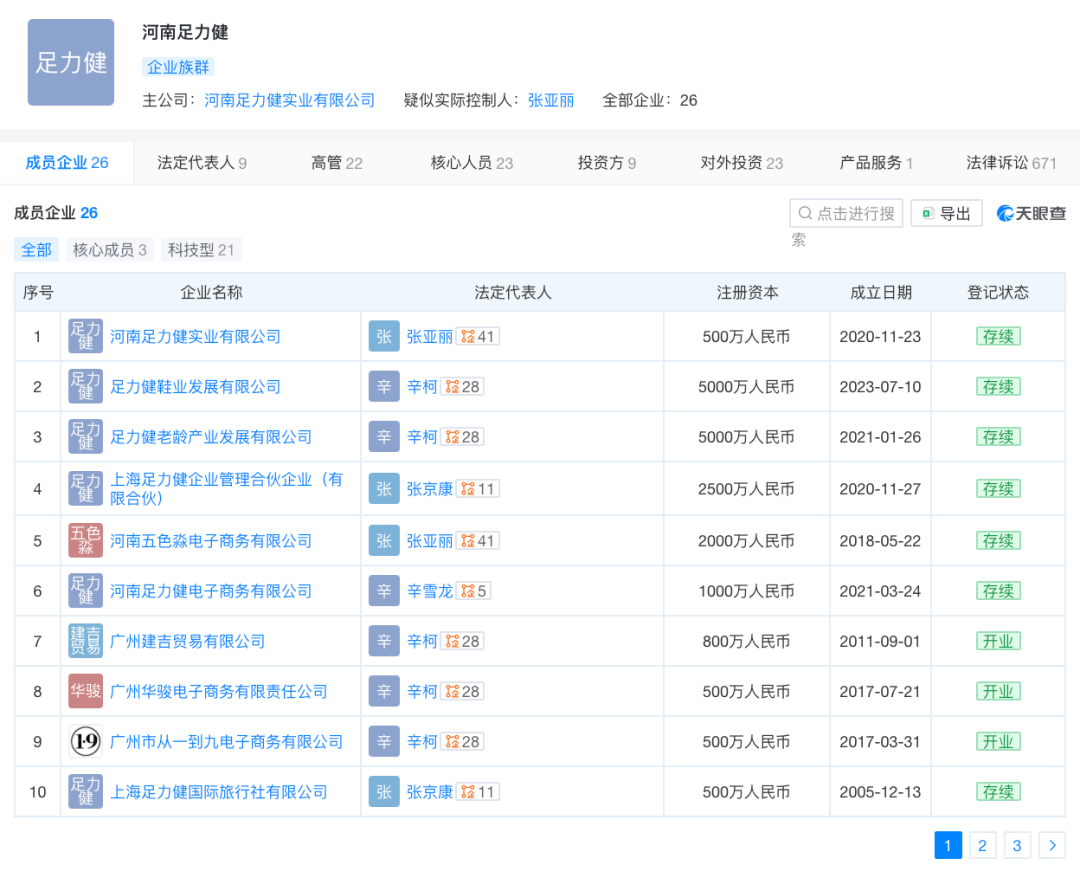Open relation badge 5 beside 辛雪龙
This screenshot has width=1080, height=878.
point(473,591)
